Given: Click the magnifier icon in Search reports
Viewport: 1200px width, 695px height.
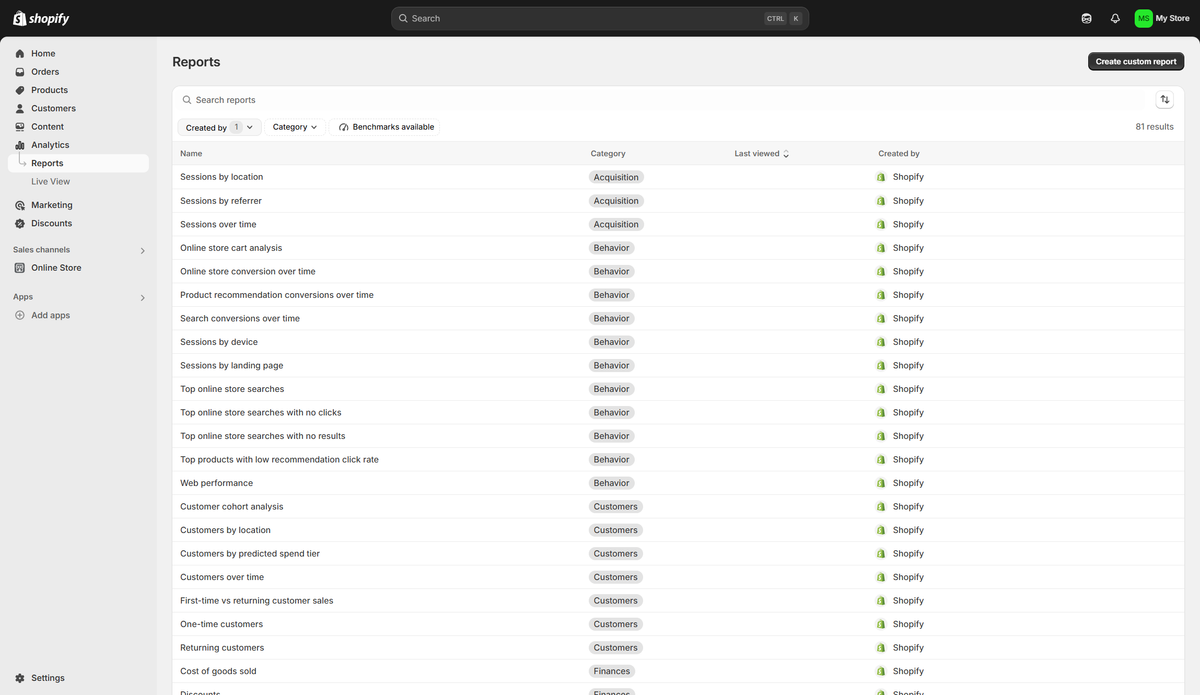Looking at the screenshot, I should tap(187, 100).
